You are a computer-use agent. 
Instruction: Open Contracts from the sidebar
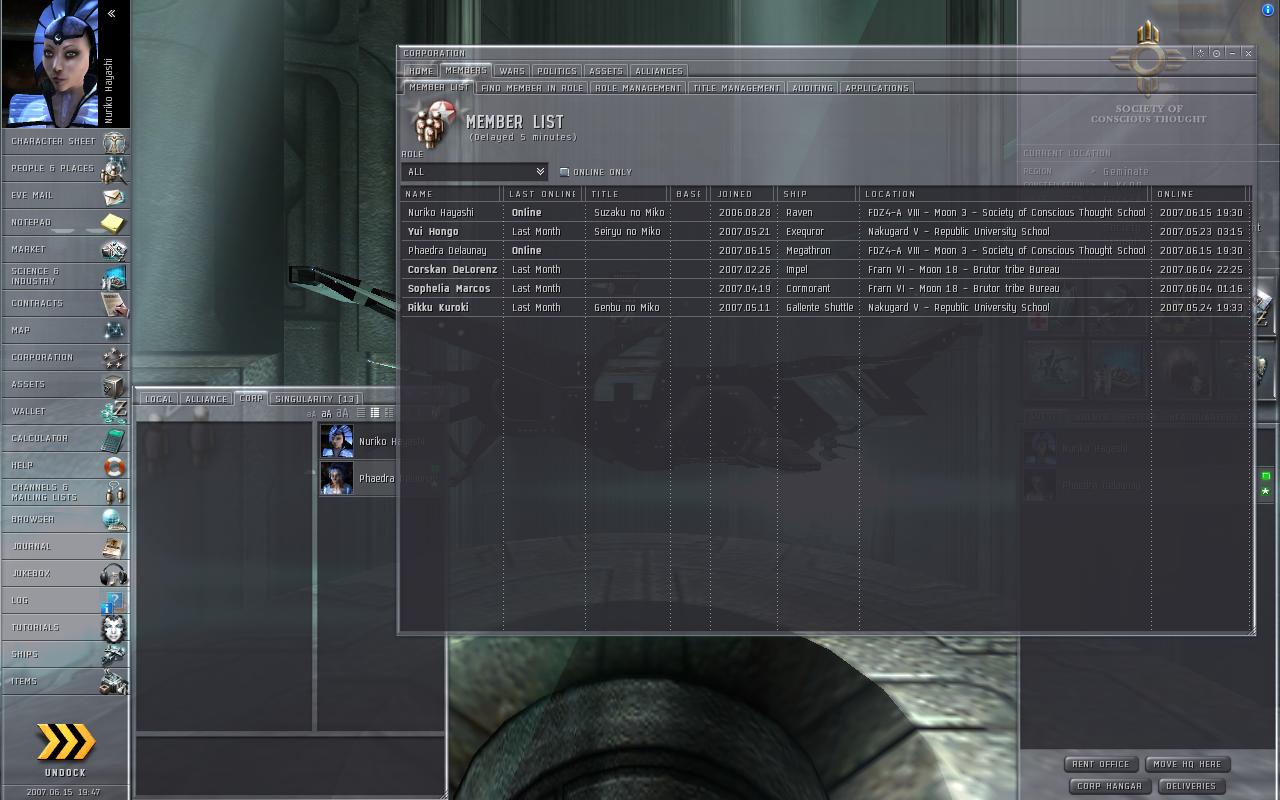(x=65, y=303)
